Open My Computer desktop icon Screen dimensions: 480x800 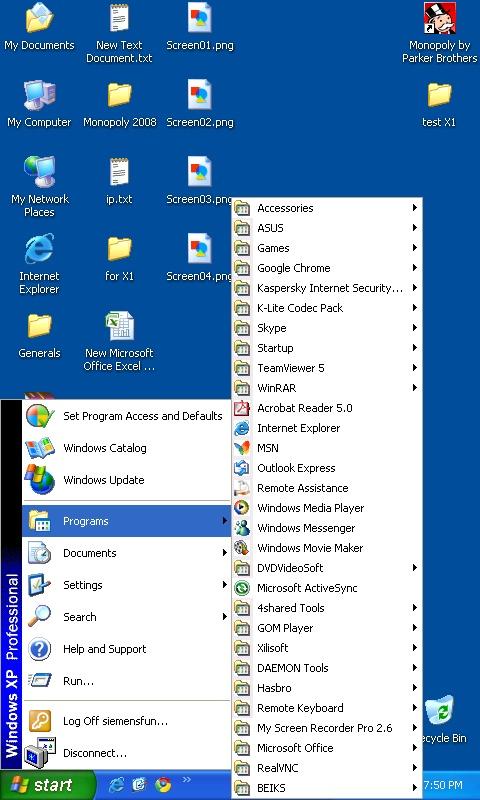pos(39,104)
